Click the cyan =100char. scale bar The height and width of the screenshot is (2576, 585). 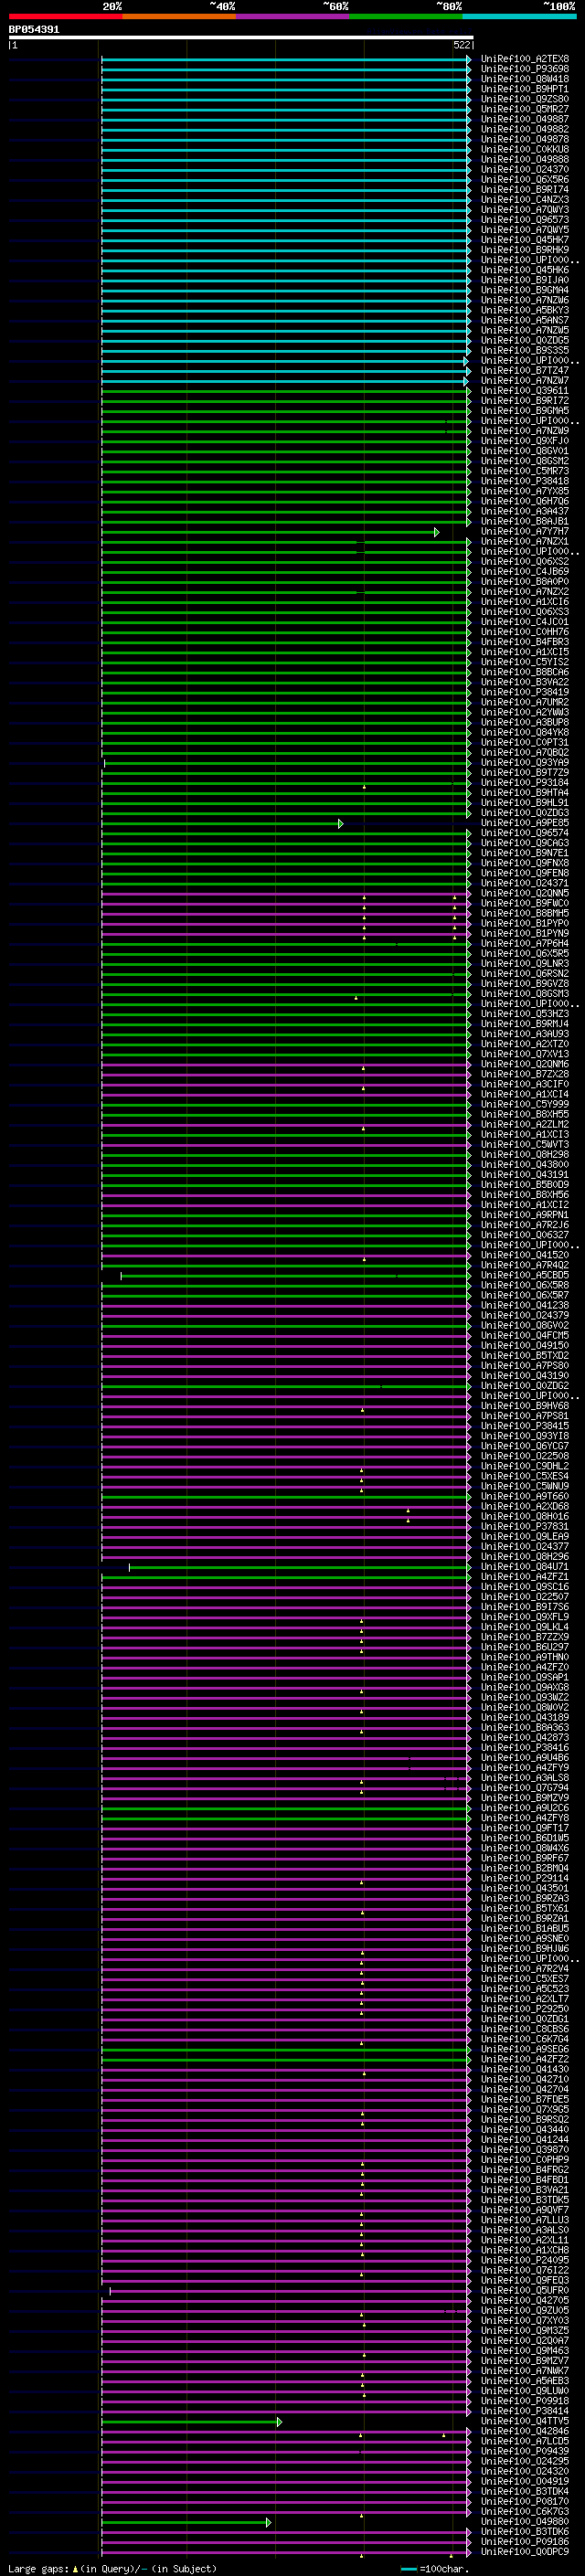click(x=408, y=2569)
